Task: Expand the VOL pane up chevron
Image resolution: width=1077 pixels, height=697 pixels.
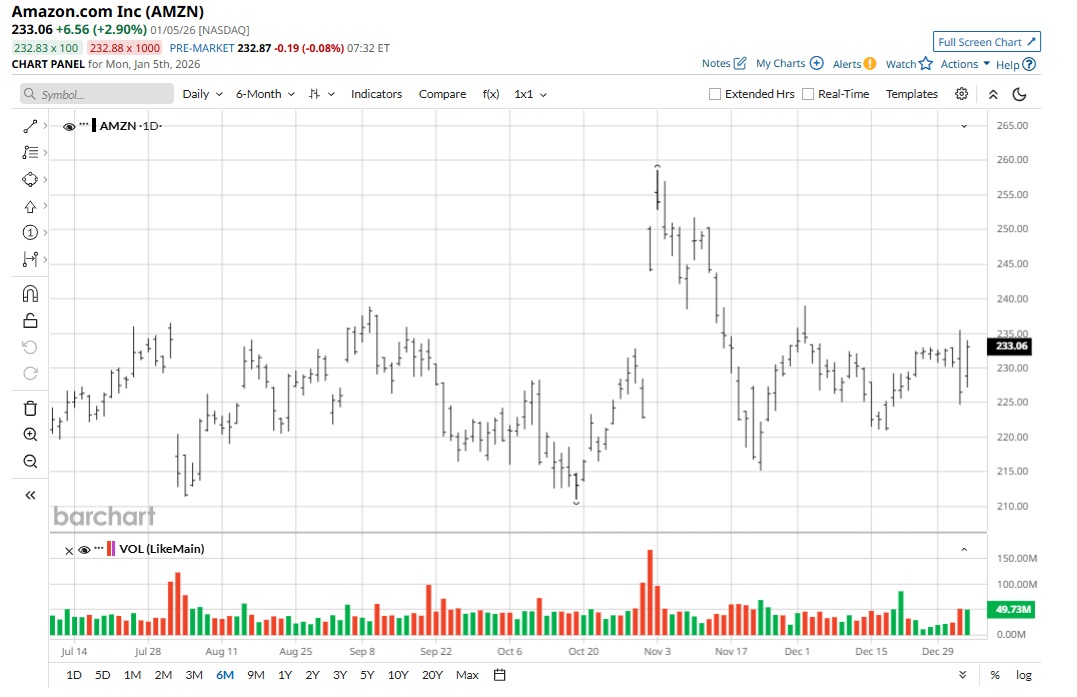Action: coord(964,549)
